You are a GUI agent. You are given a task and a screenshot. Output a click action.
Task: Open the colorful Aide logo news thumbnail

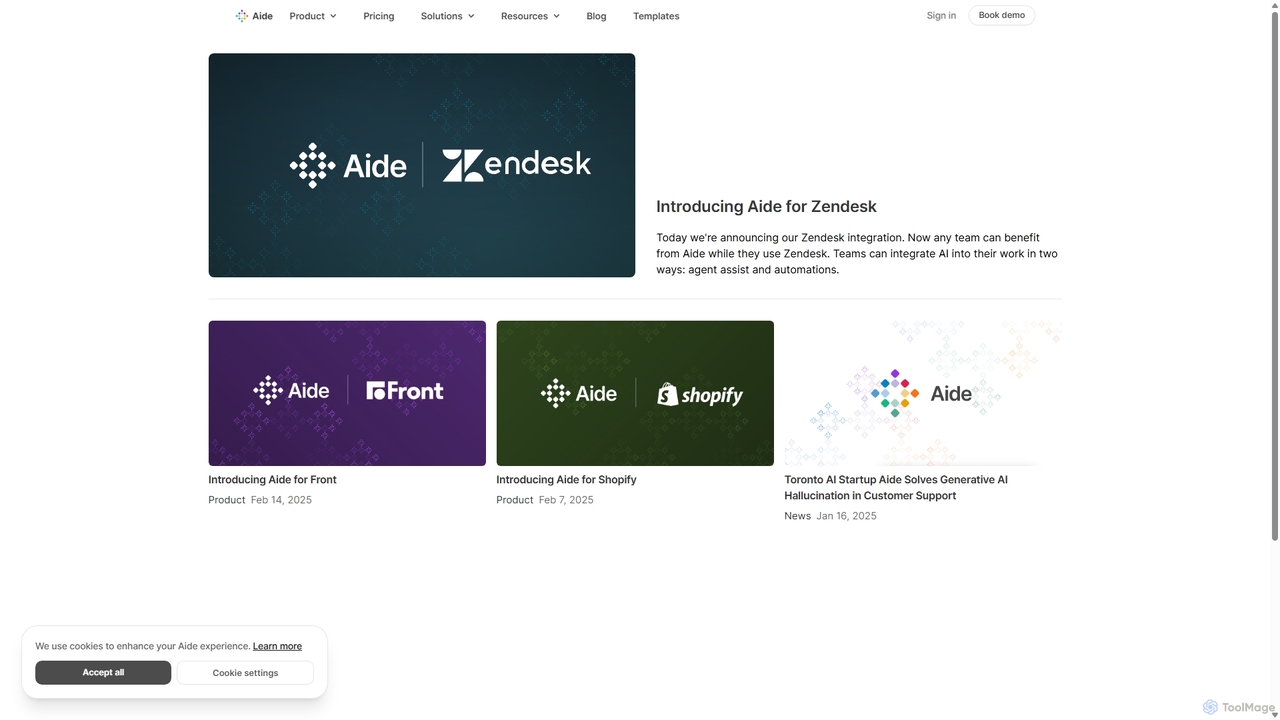coord(923,393)
